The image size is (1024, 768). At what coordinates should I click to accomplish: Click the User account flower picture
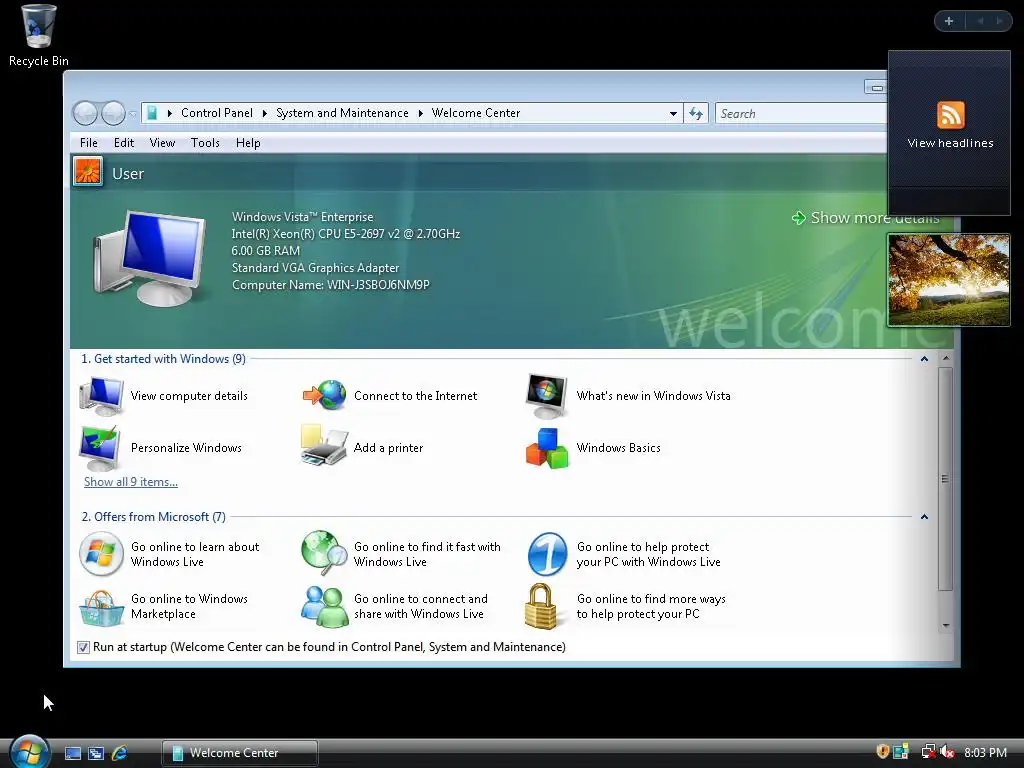click(x=88, y=172)
